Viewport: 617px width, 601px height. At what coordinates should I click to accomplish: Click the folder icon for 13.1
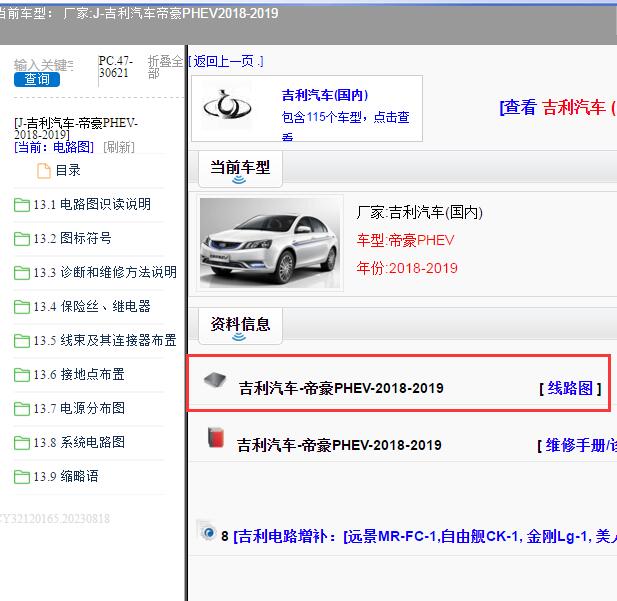pos(22,205)
